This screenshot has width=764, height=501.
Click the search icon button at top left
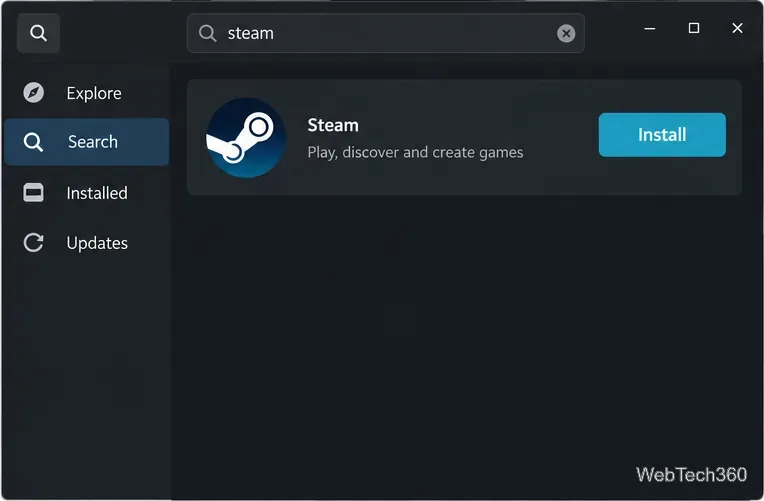pyautogui.click(x=38, y=33)
